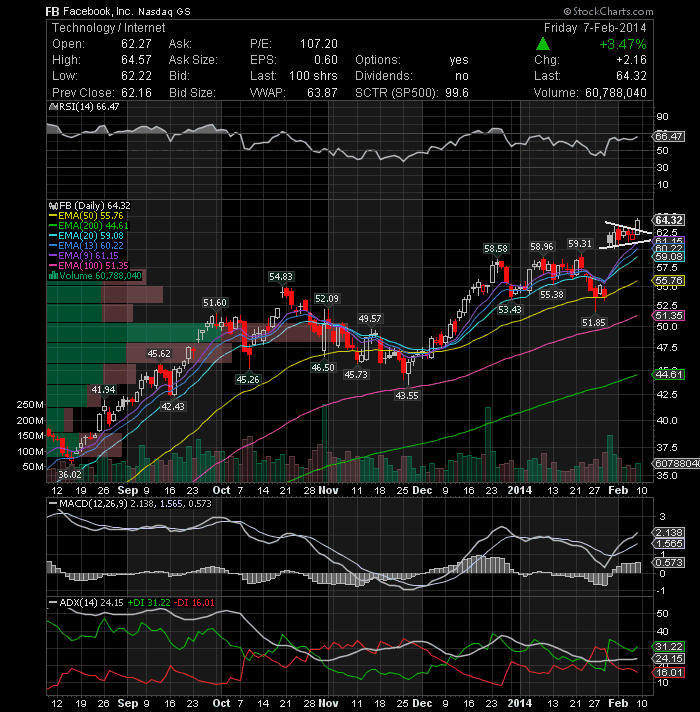
Task: Click the green ADX axis tag '31.22'
Action: (669, 646)
